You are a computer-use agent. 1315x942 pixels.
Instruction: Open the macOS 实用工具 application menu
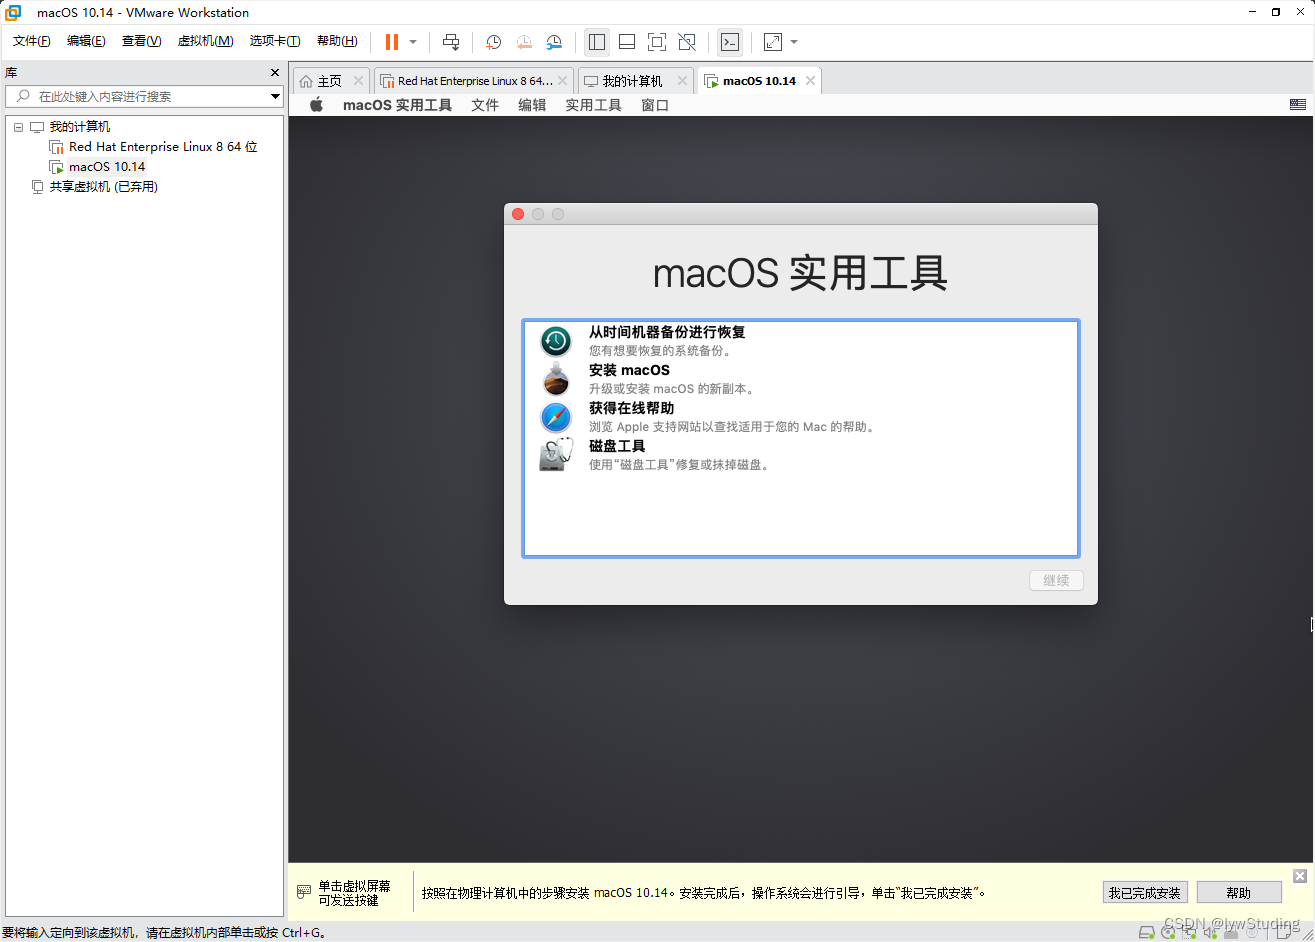pyautogui.click(x=397, y=105)
